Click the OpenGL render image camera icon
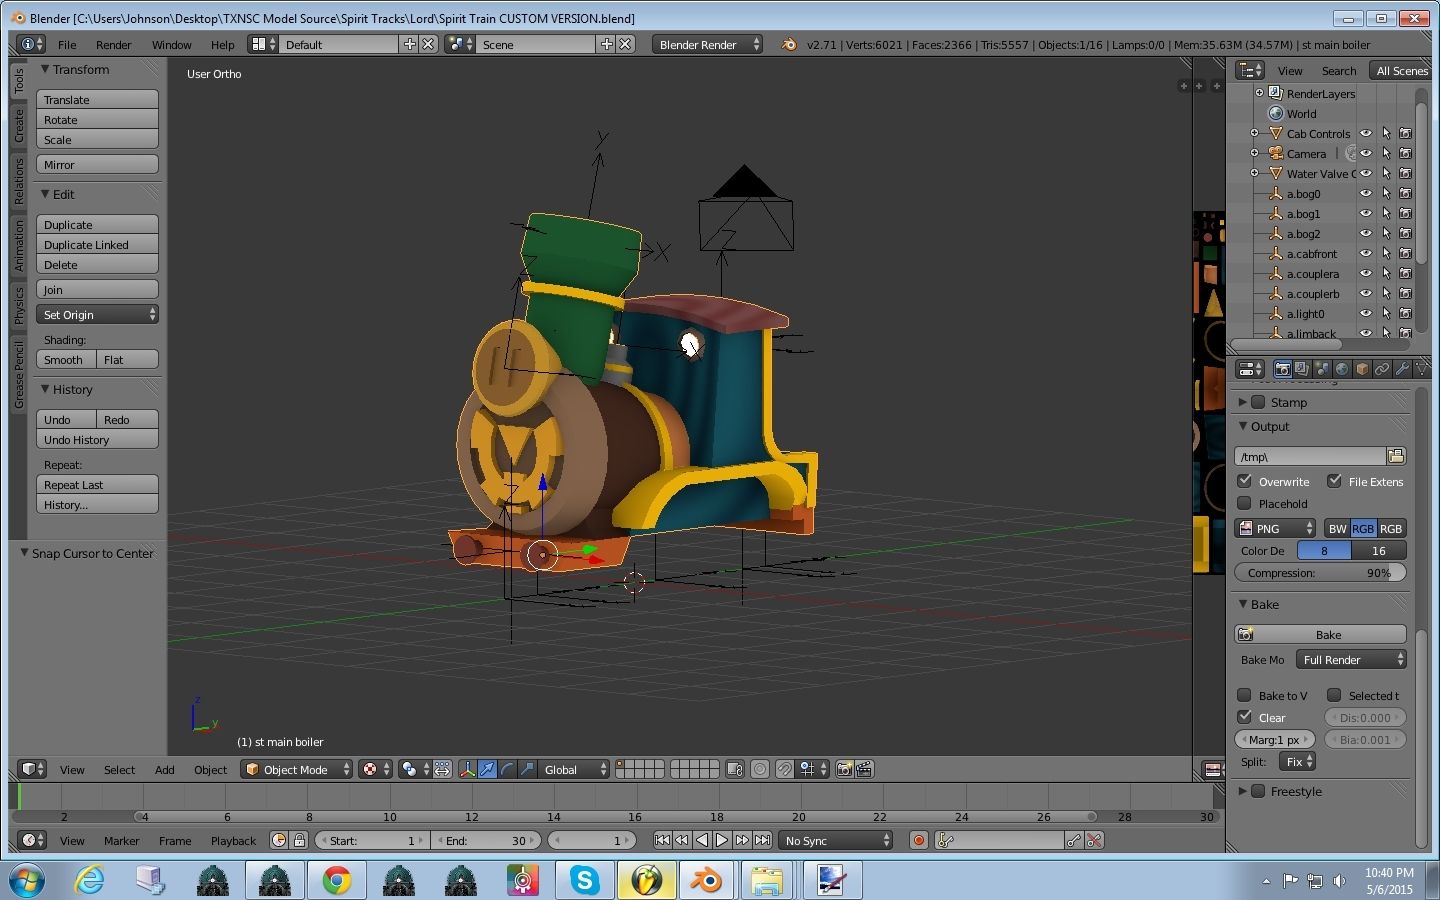 pos(845,769)
